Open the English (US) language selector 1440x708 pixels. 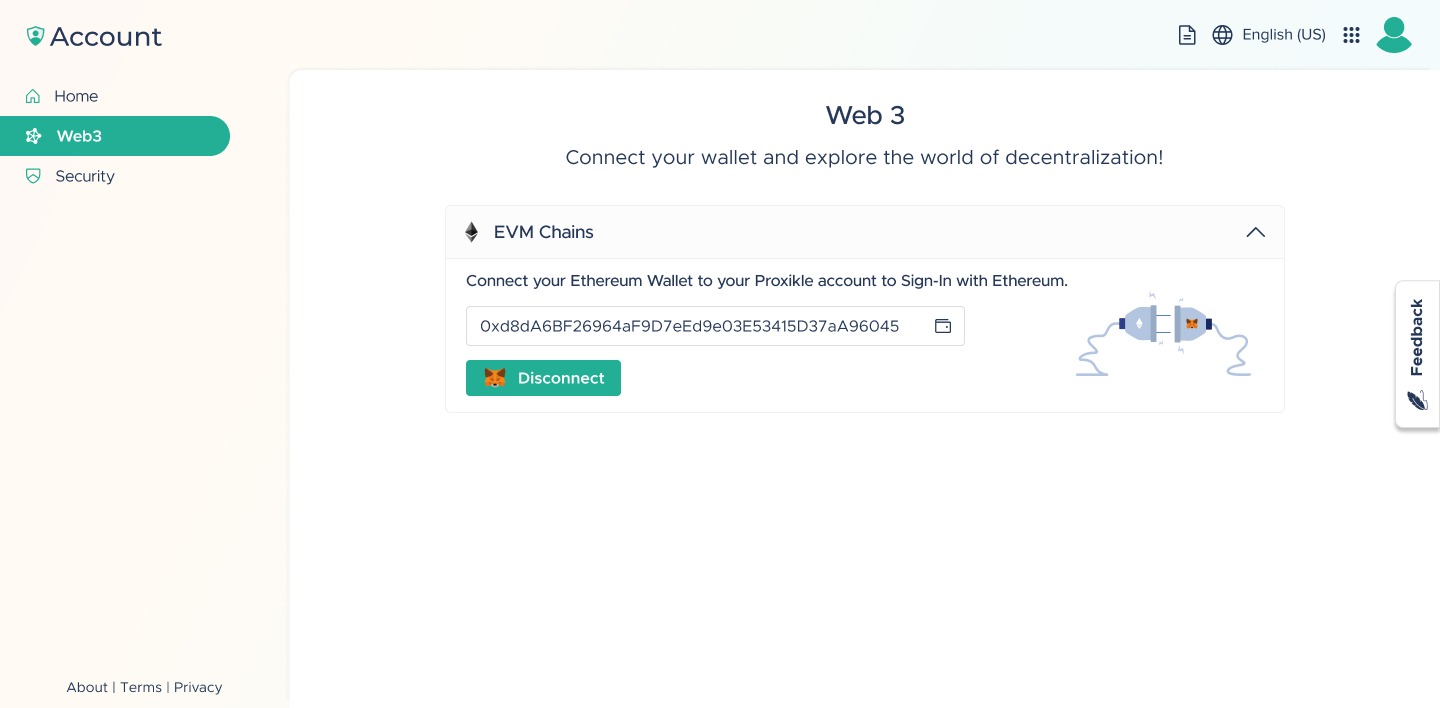coord(1284,35)
